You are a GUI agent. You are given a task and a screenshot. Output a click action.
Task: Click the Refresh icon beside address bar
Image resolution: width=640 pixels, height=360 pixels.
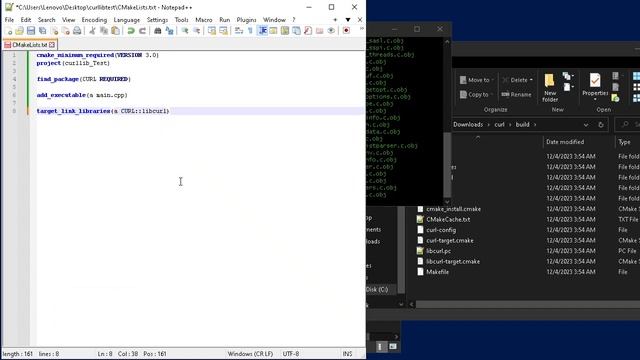(601, 125)
